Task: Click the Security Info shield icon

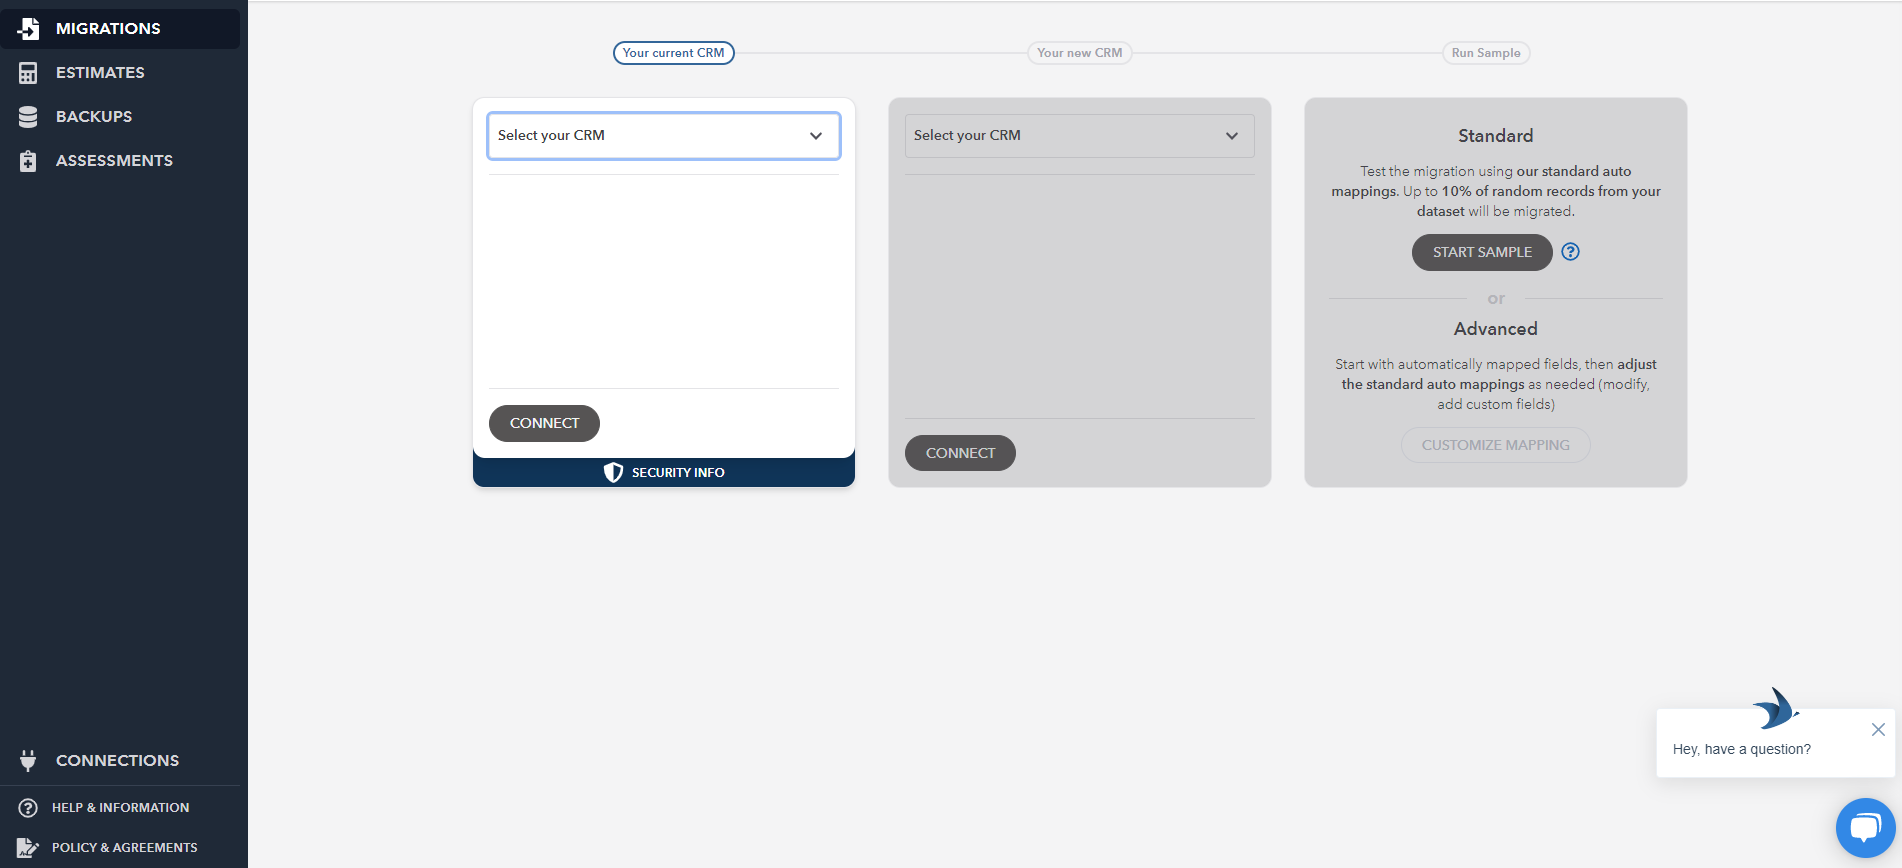Action: tap(613, 472)
